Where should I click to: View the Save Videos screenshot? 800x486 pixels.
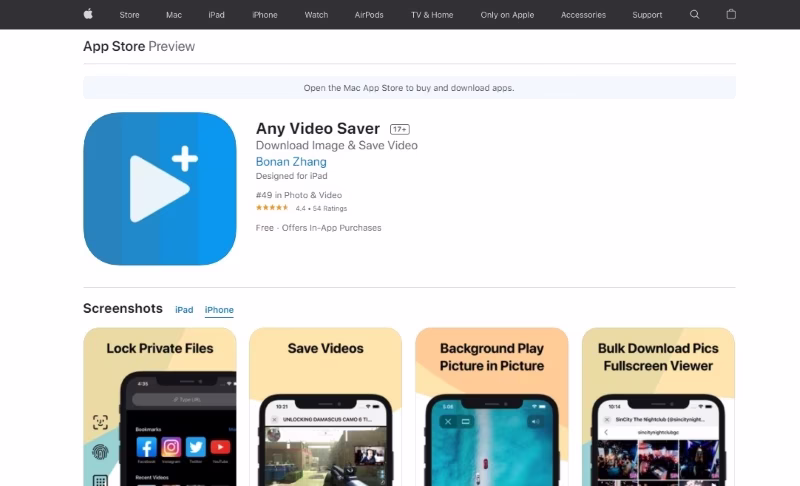click(326, 406)
